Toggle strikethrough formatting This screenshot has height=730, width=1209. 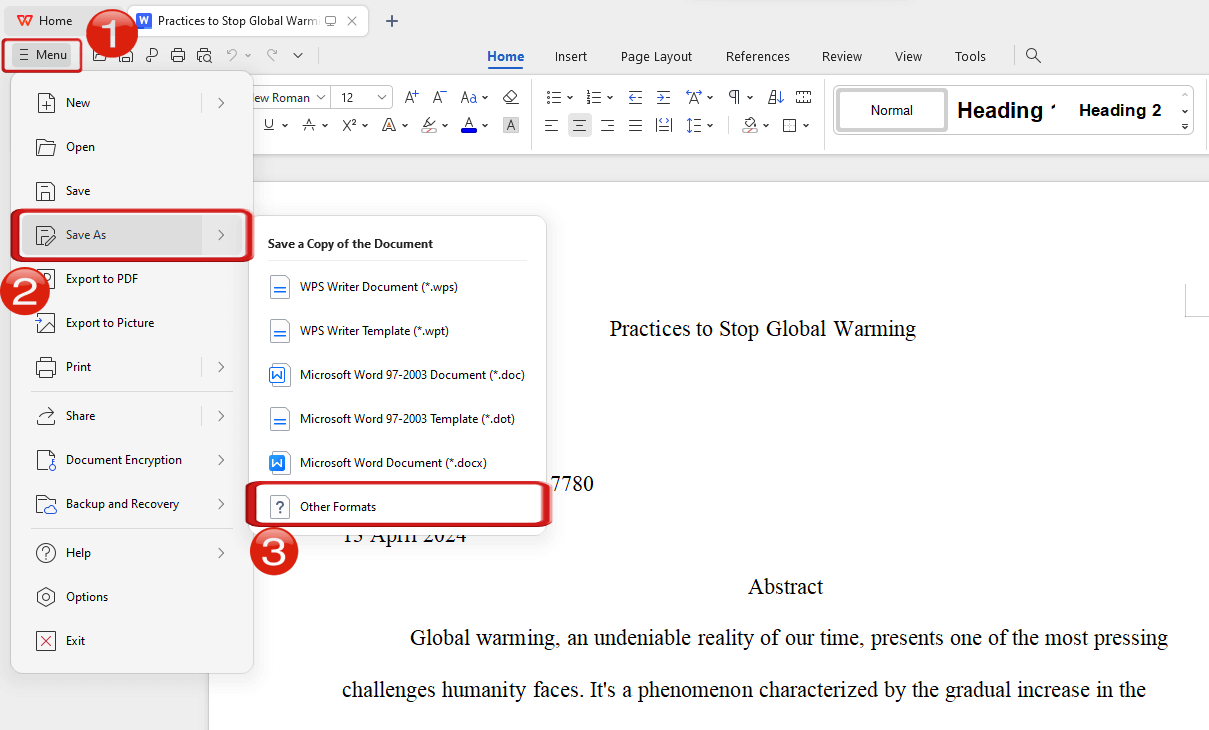pyautogui.click(x=309, y=125)
